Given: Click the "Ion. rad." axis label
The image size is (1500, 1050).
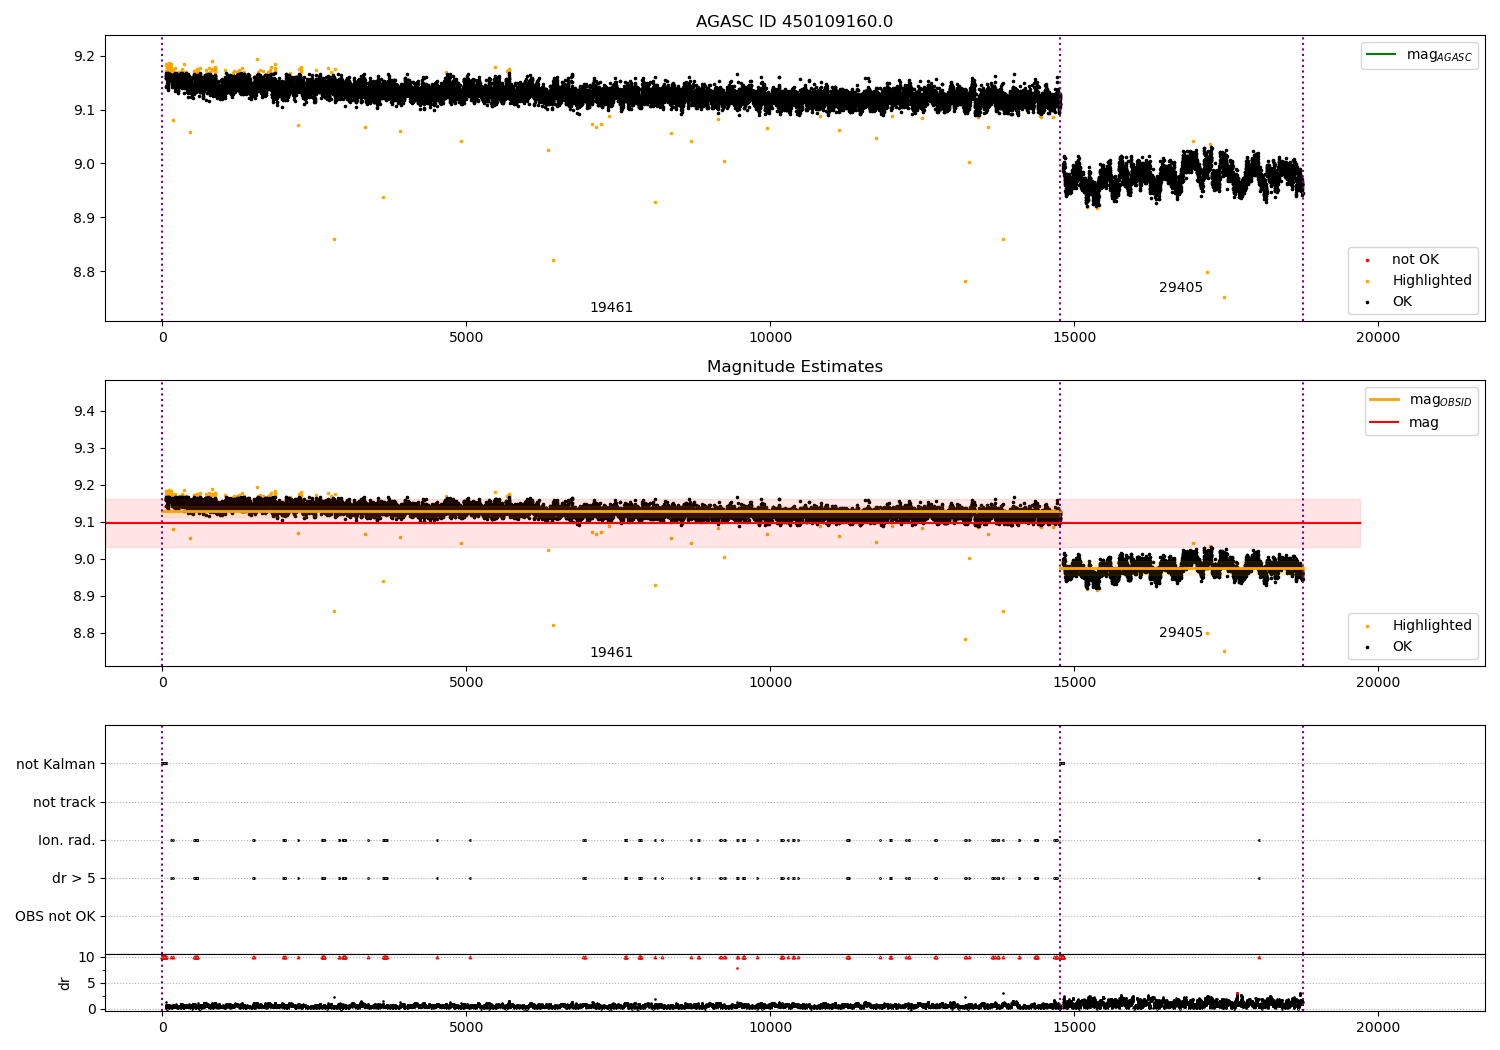Looking at the screenshot, I should coord(67,841).
